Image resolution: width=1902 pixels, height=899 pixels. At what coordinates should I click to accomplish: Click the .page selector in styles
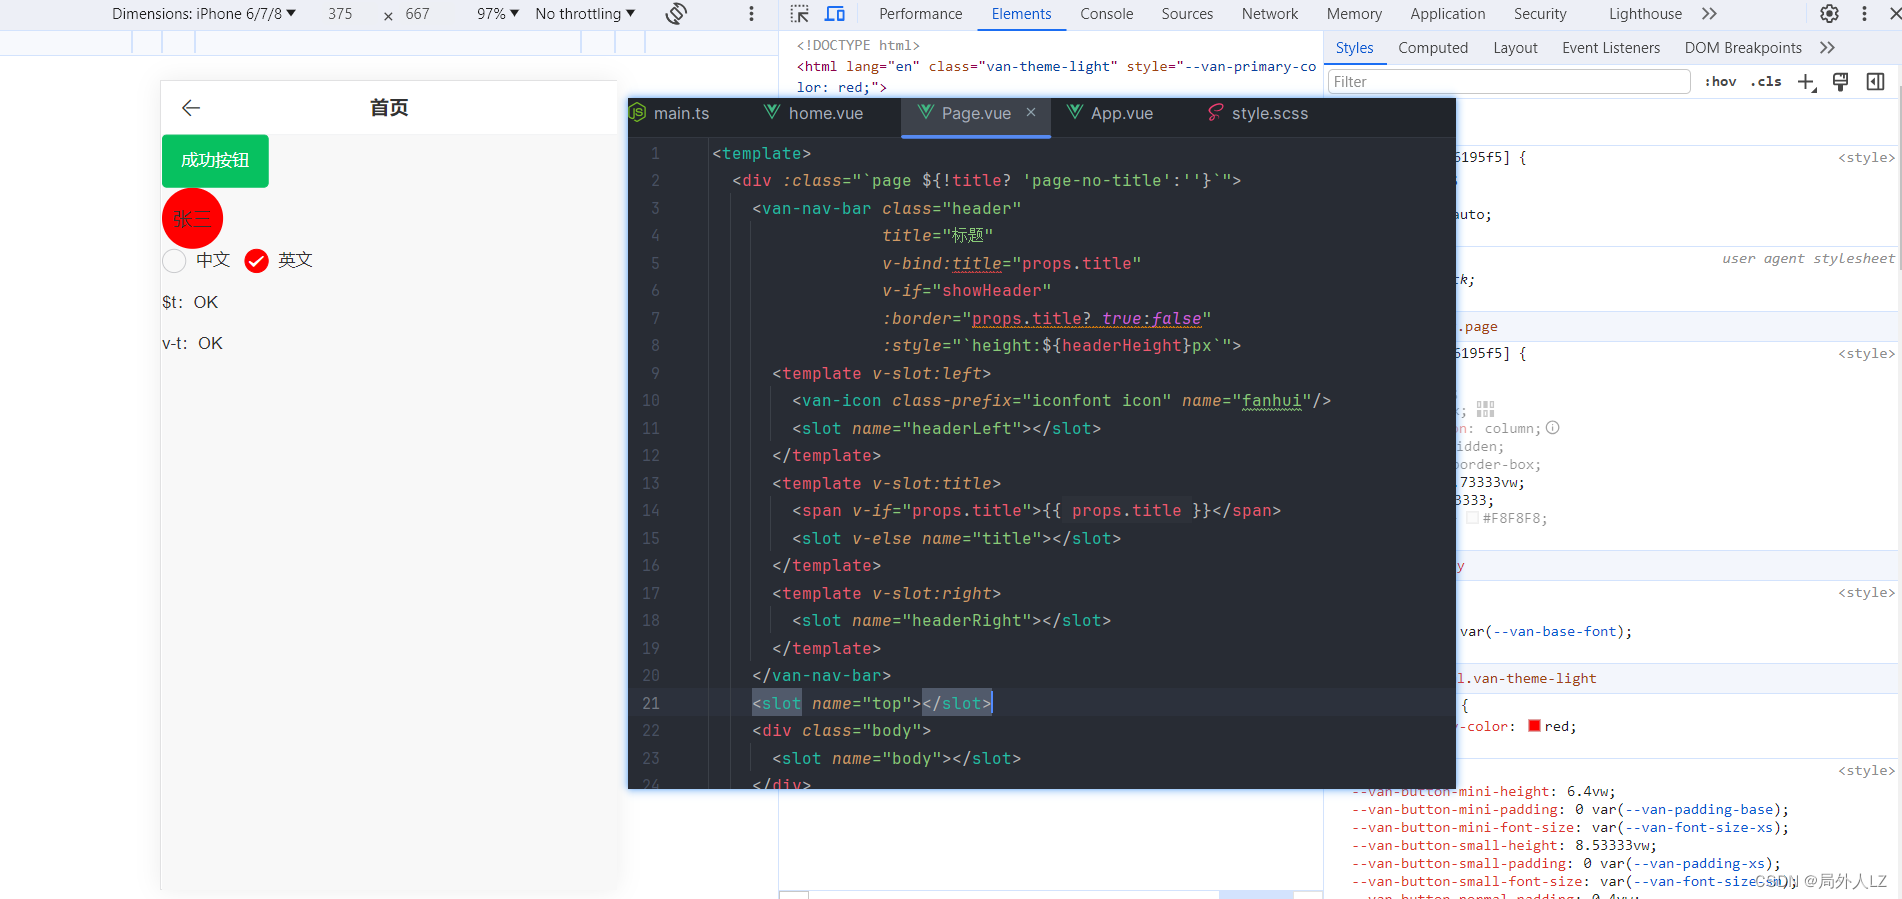point(1478,327)
